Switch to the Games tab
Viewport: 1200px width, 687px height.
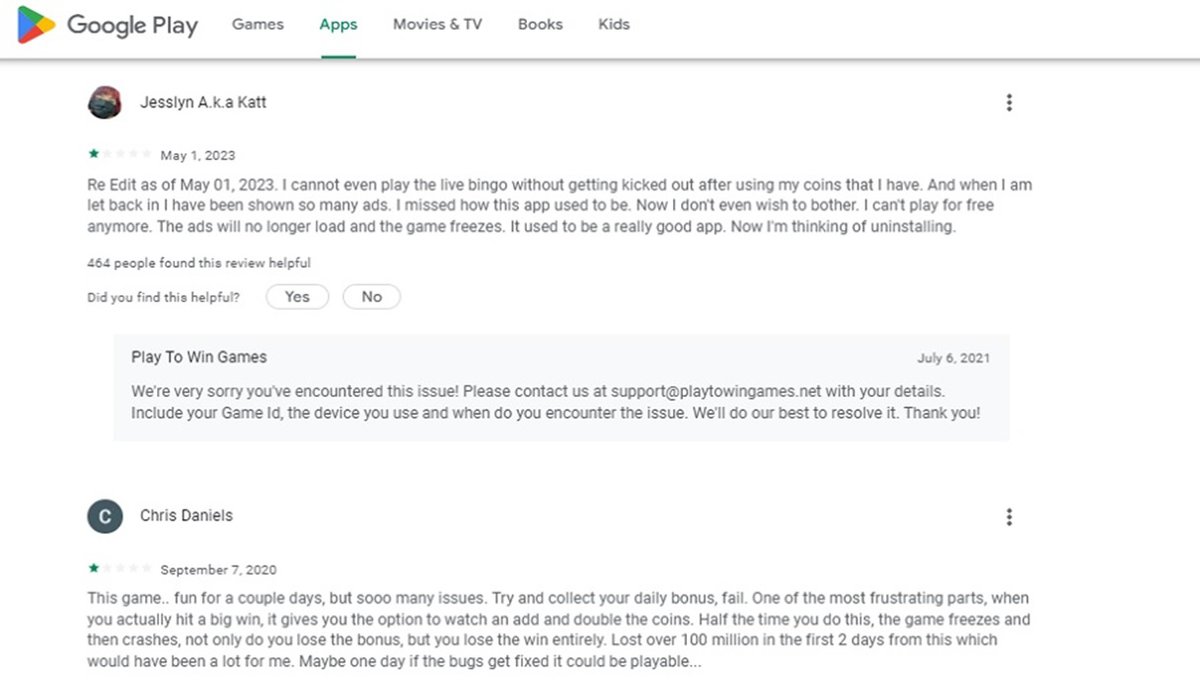[258, 24]
